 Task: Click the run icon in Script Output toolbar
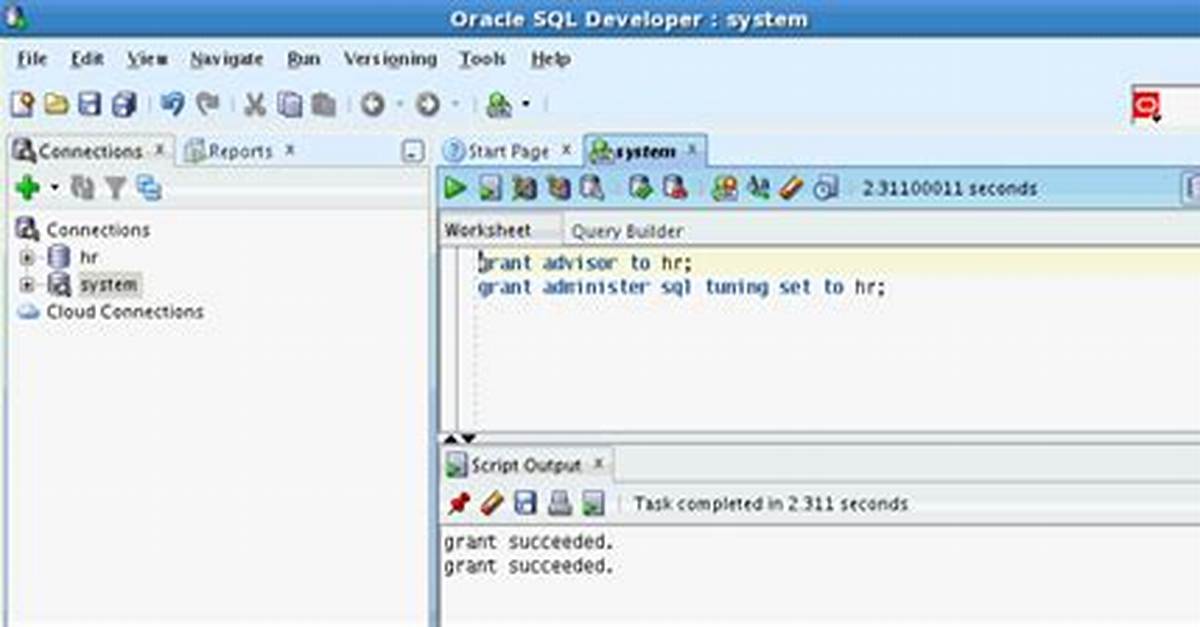[593, 503]
